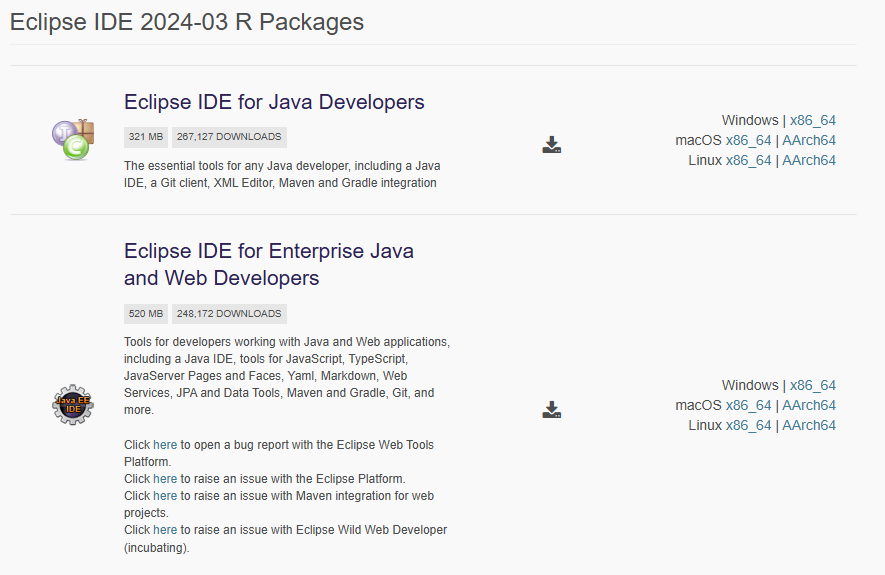Click the Eclipse IDE 2024-03 R Packages heading

click(x=187, y=22)
